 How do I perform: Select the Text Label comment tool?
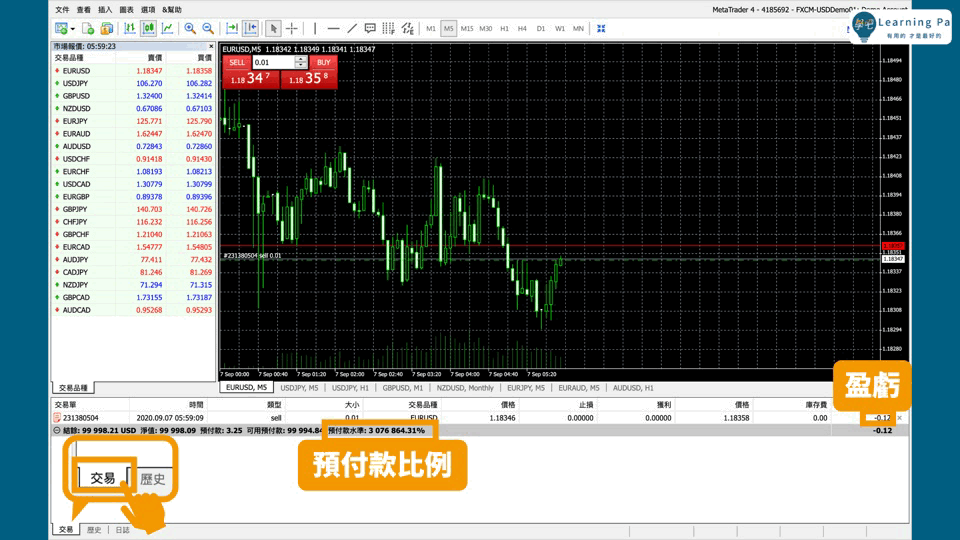[x=370, y=28]
